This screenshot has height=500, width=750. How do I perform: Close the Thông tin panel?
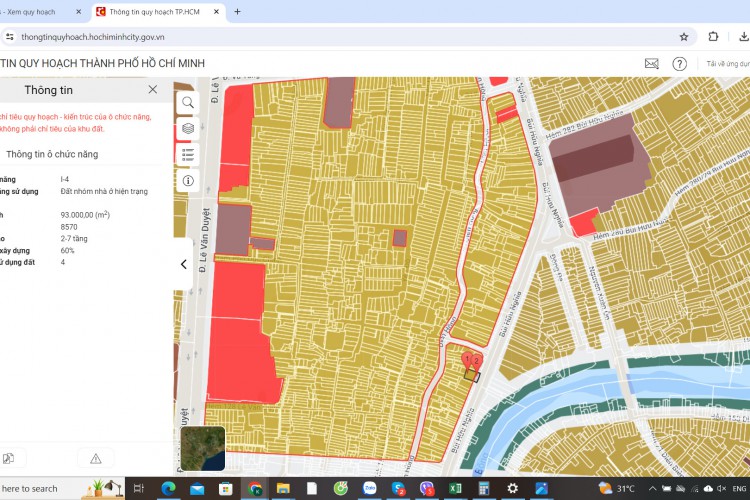153,89
